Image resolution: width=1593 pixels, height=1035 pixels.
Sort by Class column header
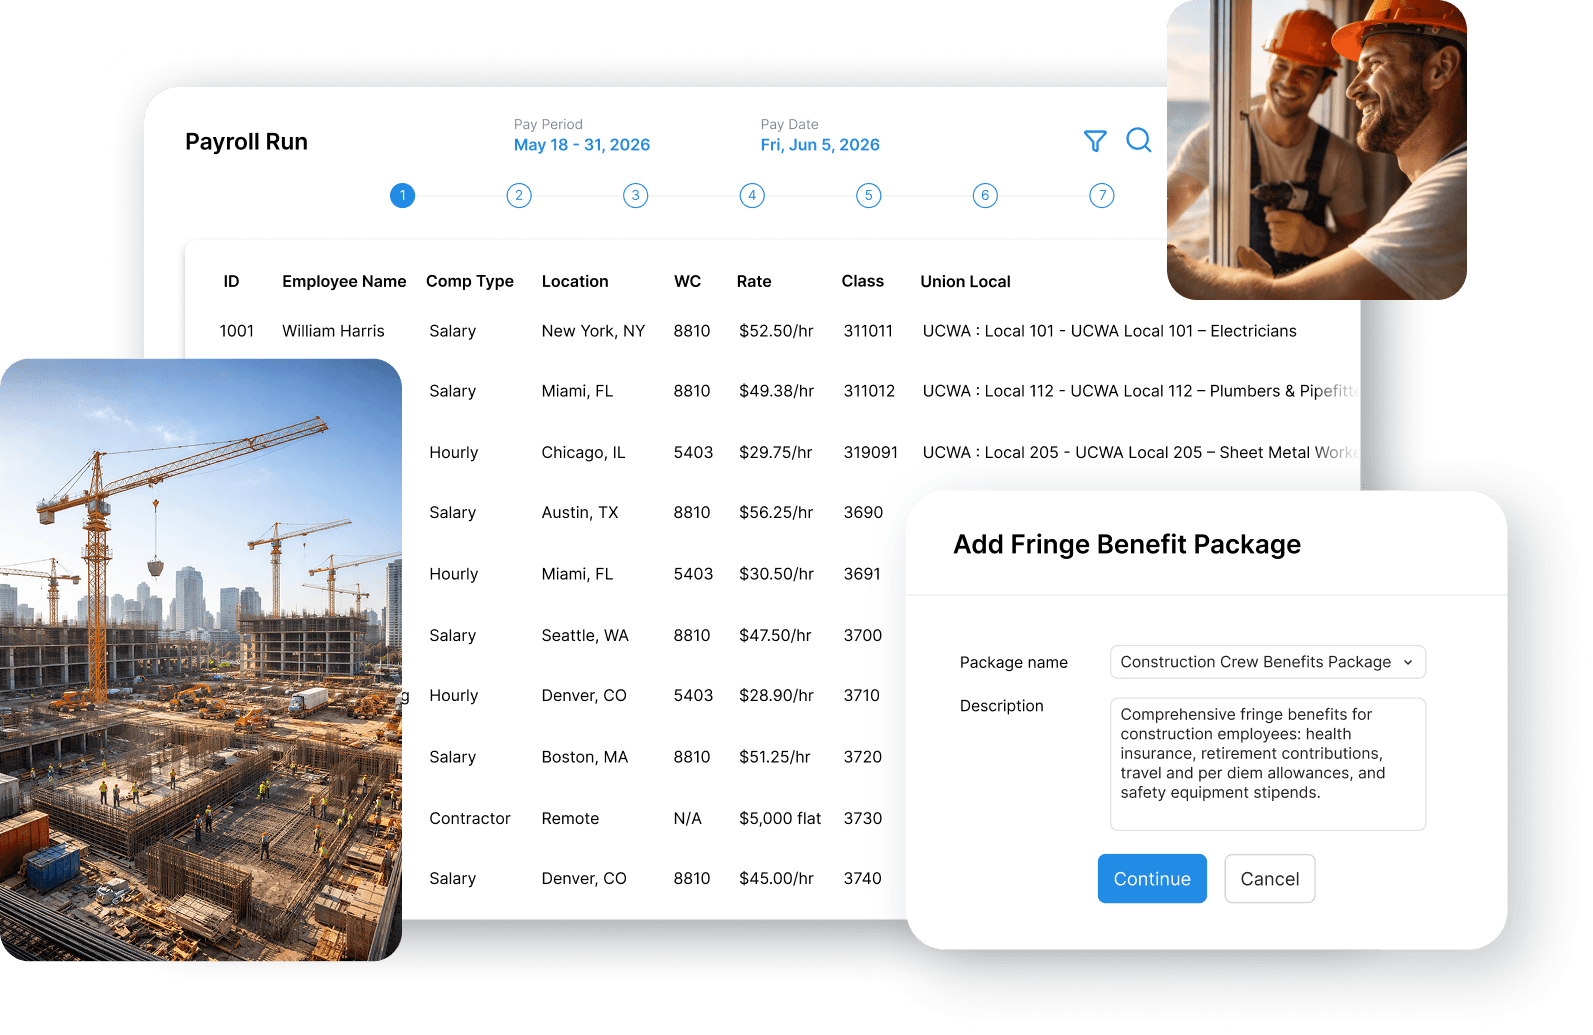(x=863, y=282)
